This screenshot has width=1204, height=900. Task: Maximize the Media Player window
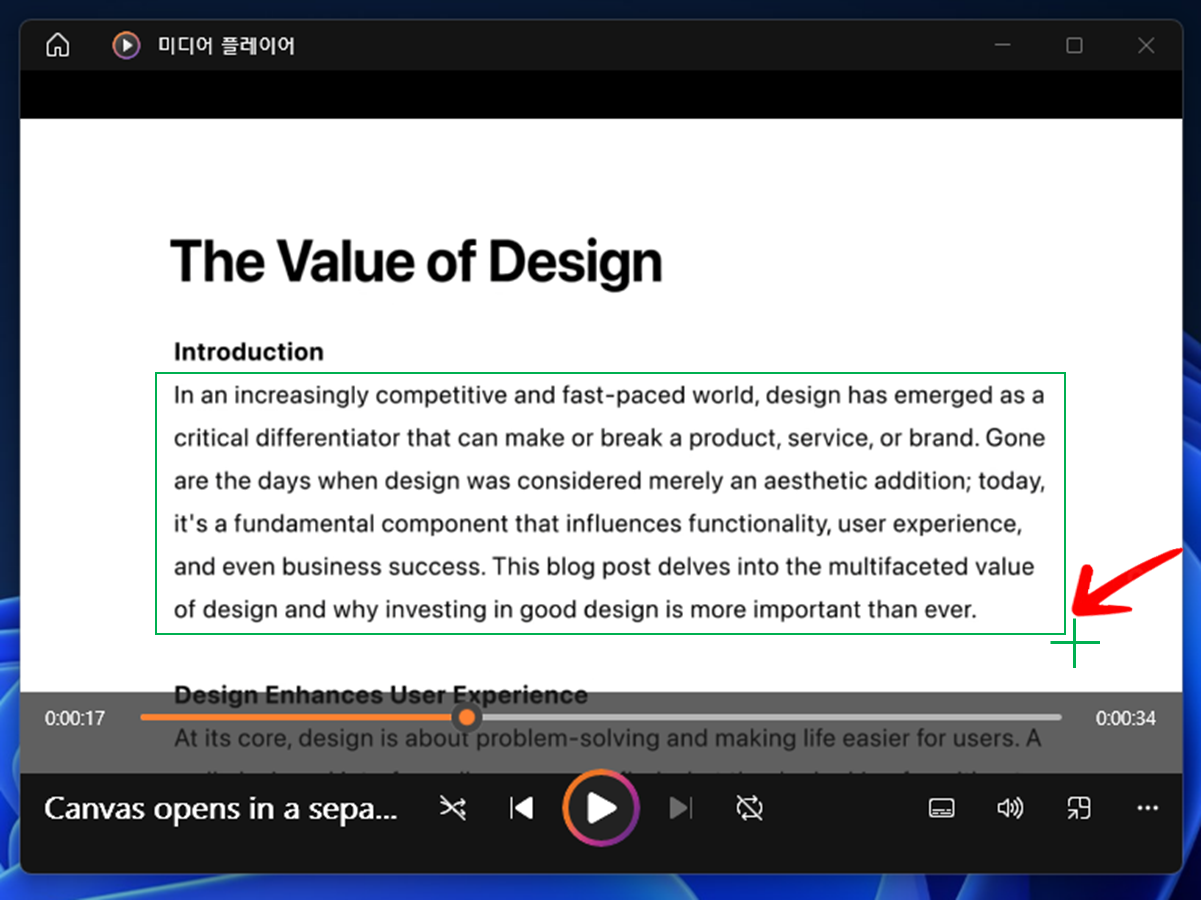1074,46
